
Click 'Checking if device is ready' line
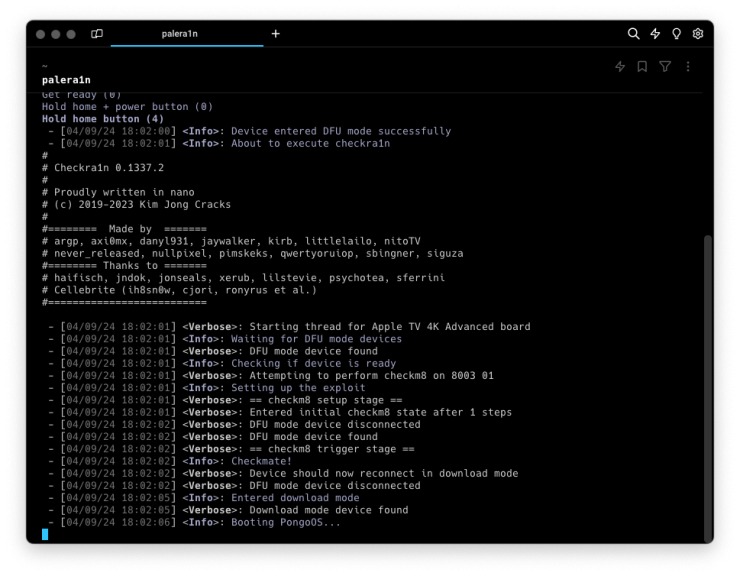(313, 364)
